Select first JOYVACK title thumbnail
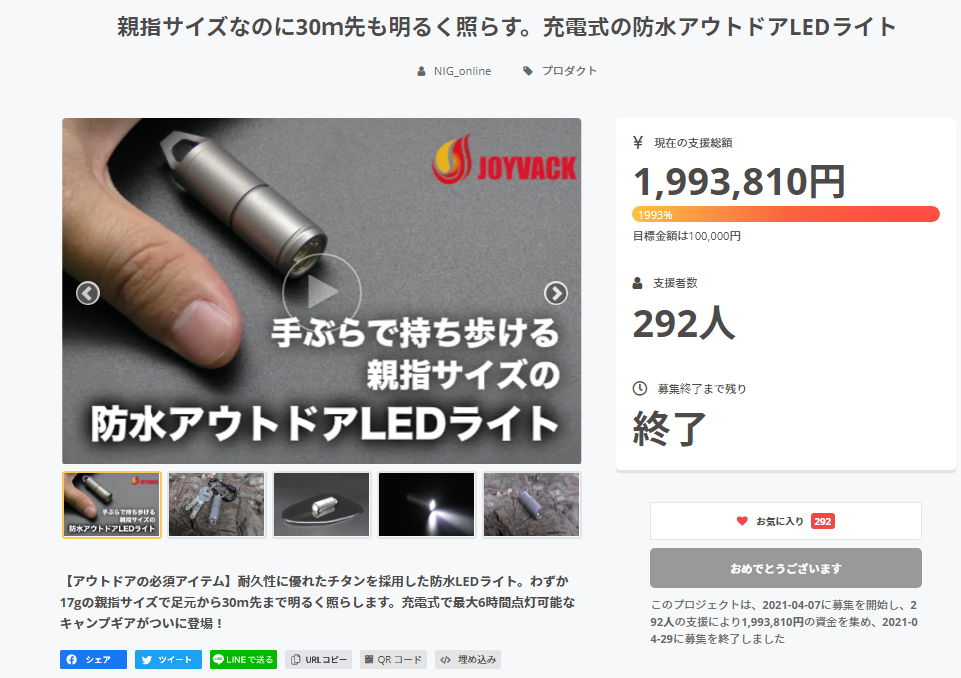The image size is (961, 678). click(x=112, y=505)
